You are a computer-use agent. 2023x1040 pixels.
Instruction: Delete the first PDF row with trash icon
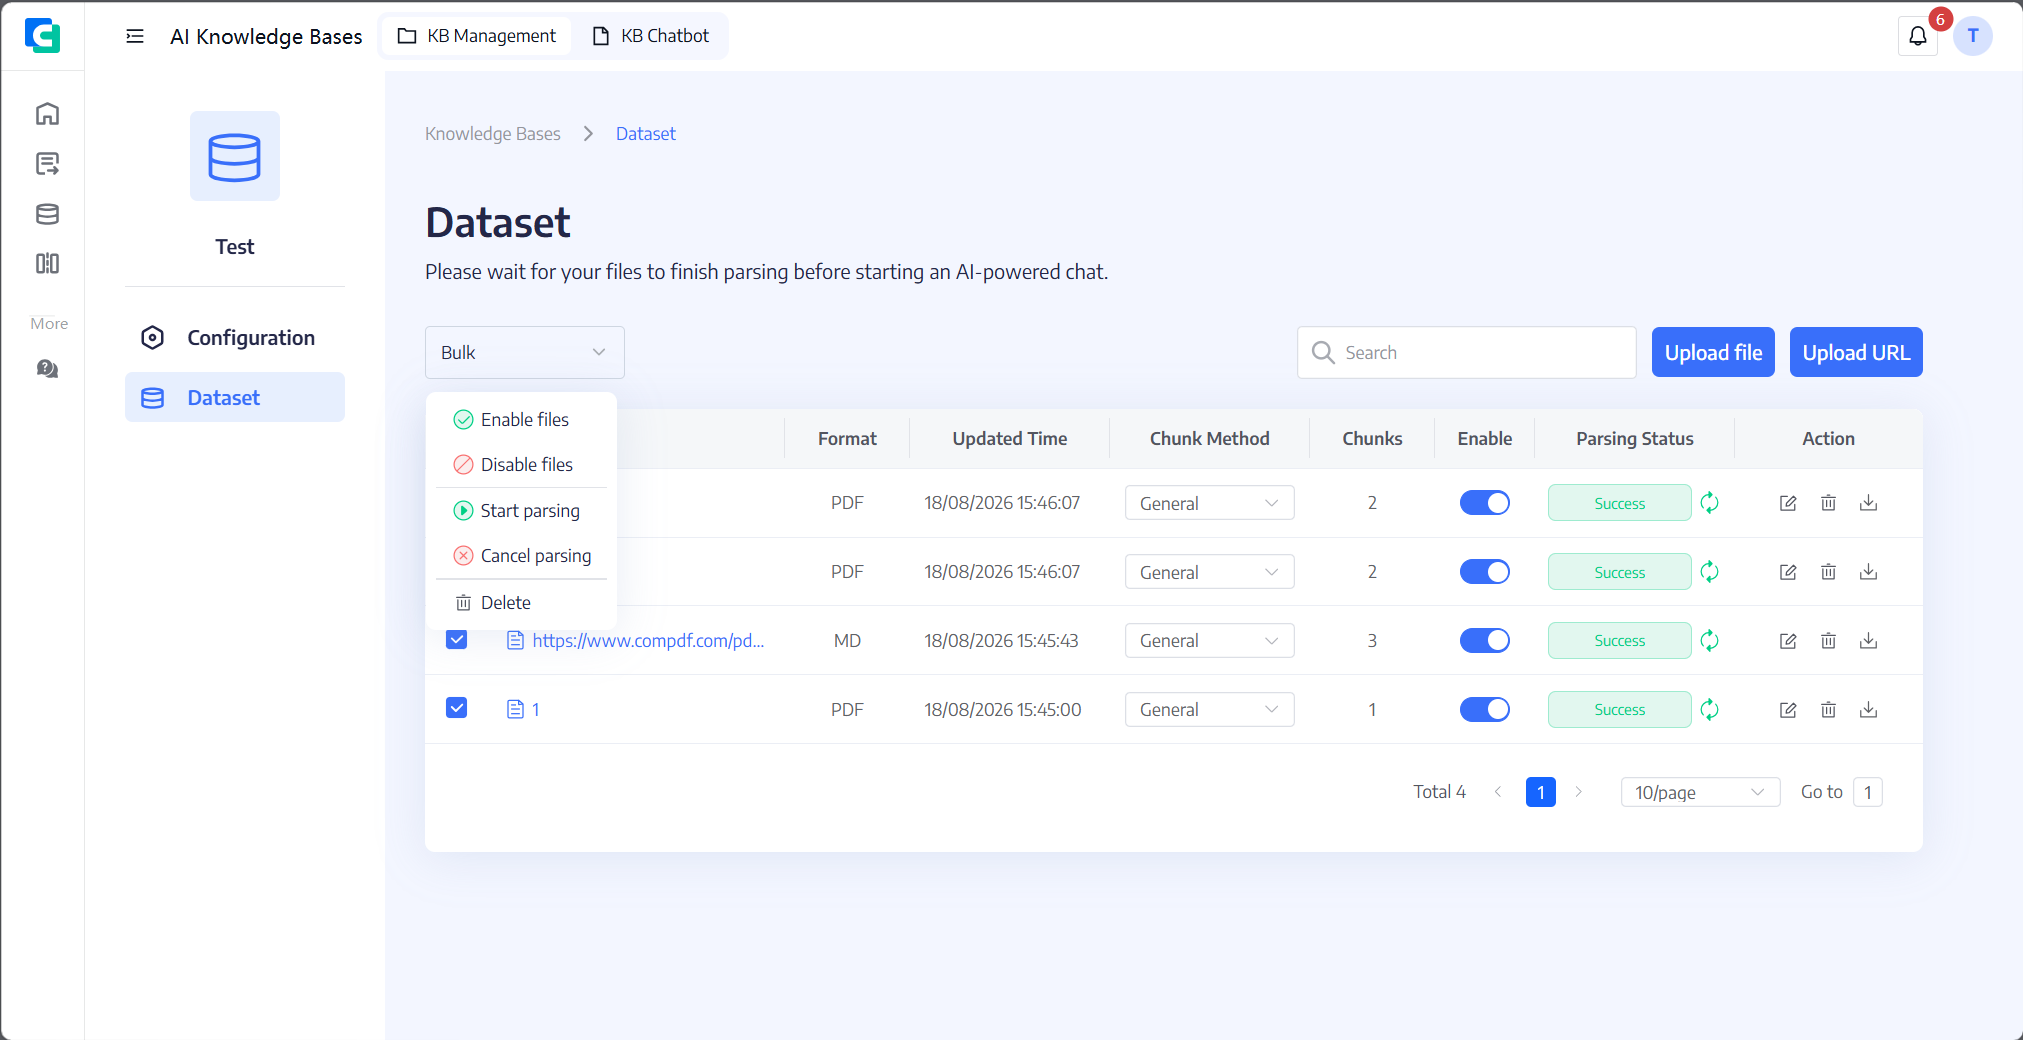1828,503
